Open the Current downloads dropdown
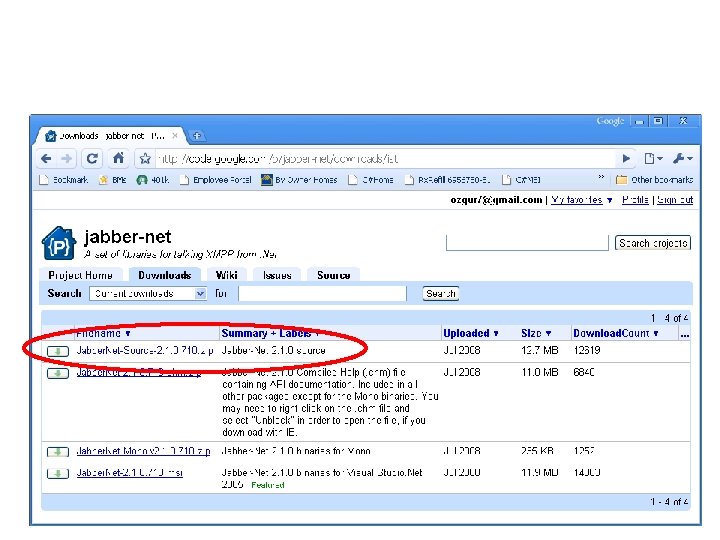This screenshot has height=540, width=720. pos(148,293)
